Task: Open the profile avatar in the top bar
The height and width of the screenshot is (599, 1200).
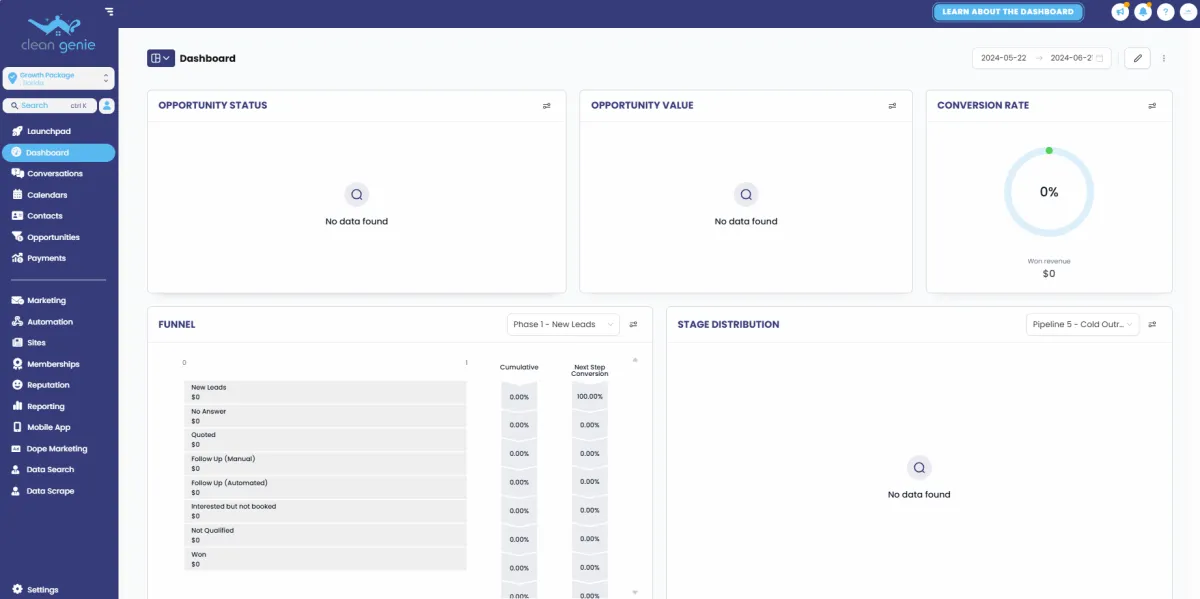Action: pos(1188,12)
